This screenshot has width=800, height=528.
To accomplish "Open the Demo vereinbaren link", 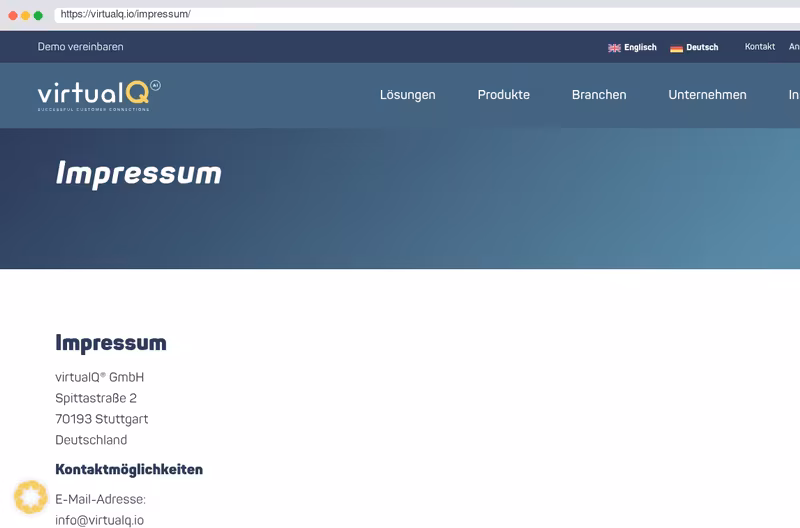I will click(x=81, y=47).
